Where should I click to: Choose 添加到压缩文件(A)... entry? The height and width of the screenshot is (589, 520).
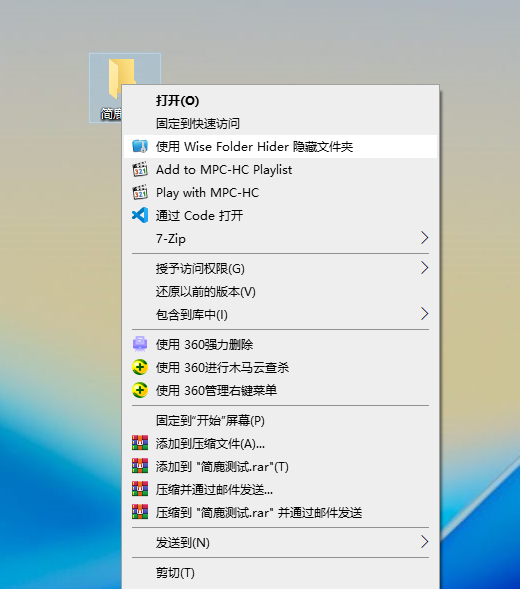(281, 444)
